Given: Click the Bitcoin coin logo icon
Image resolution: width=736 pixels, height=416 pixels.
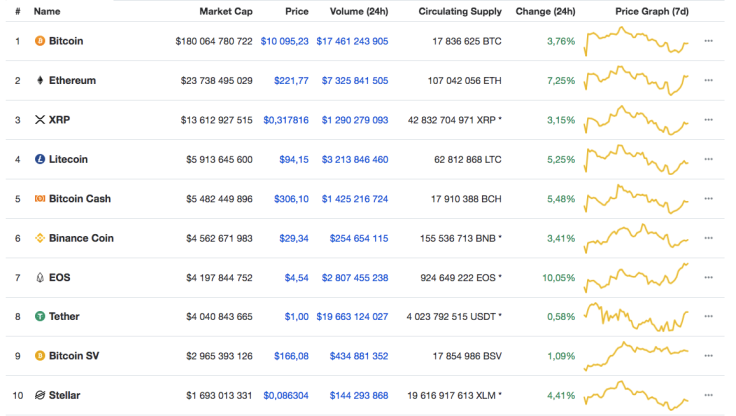Looking at the screenshot, I should point(40,41).
